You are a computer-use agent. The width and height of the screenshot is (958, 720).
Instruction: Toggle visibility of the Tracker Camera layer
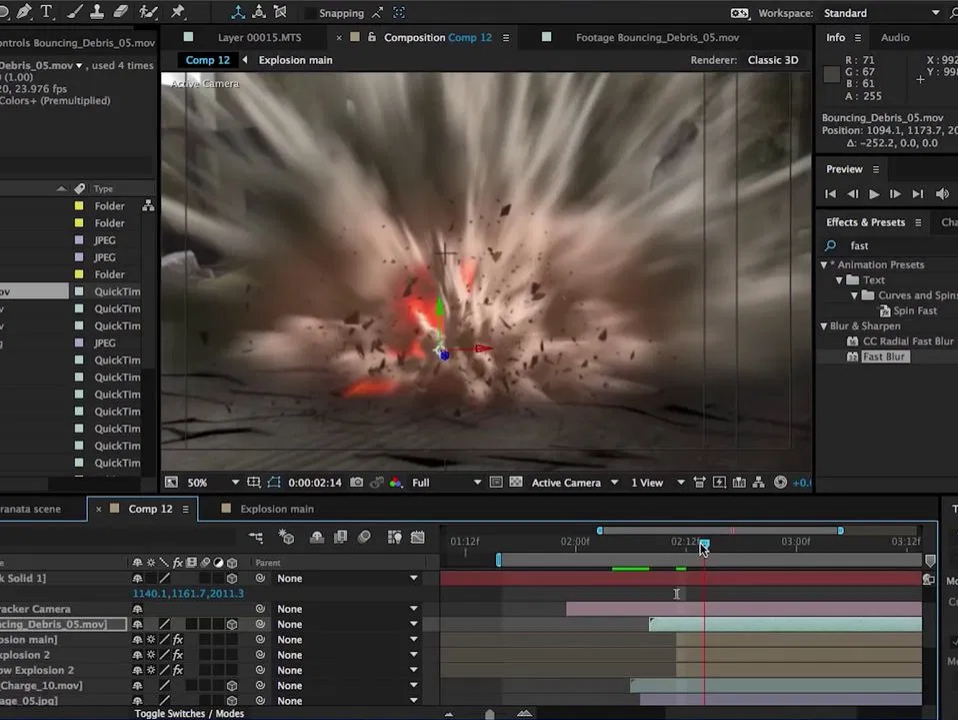138,609
